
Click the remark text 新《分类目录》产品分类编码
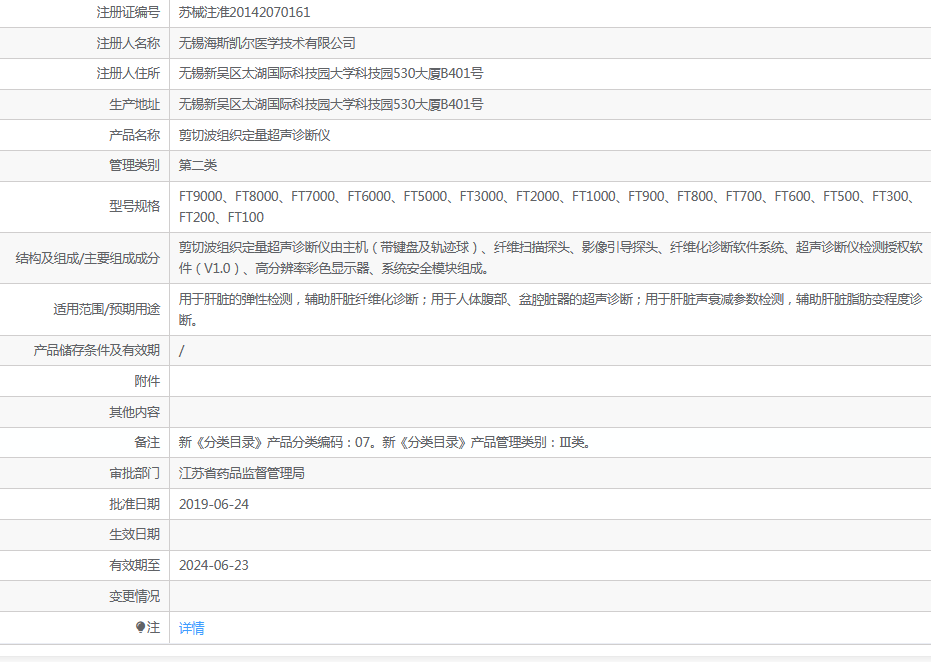(x=386, y=442)
